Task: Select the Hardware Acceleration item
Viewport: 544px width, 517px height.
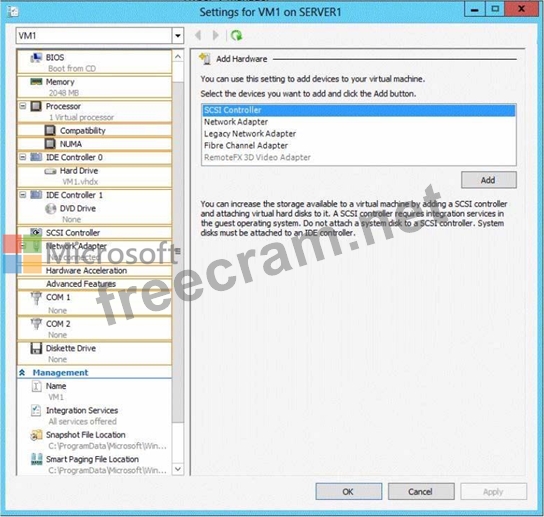Action: 94,270
